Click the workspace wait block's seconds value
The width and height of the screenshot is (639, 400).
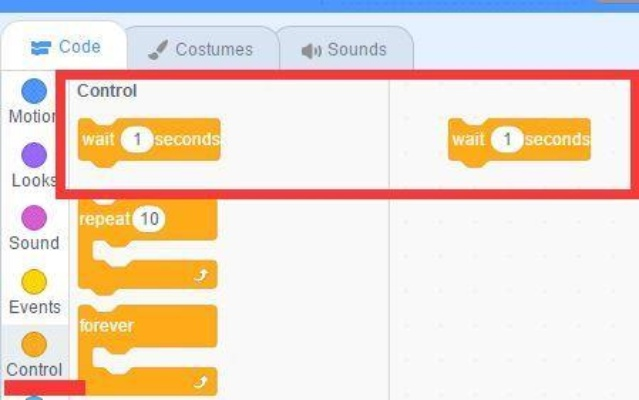click(507, 140)
